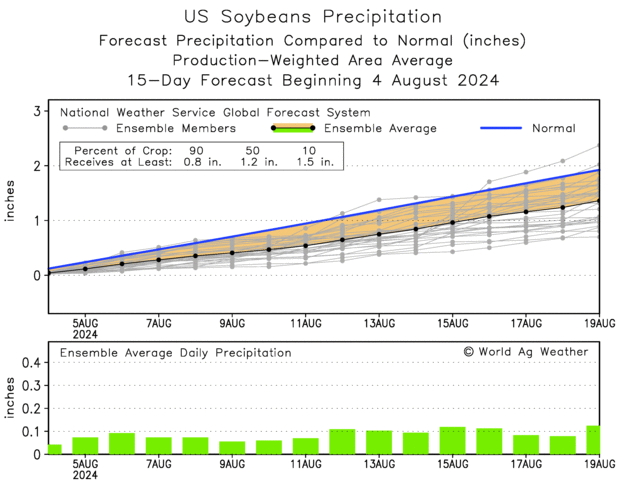Click the Ensemble Average Daily Precipitation label

(176, 353)
